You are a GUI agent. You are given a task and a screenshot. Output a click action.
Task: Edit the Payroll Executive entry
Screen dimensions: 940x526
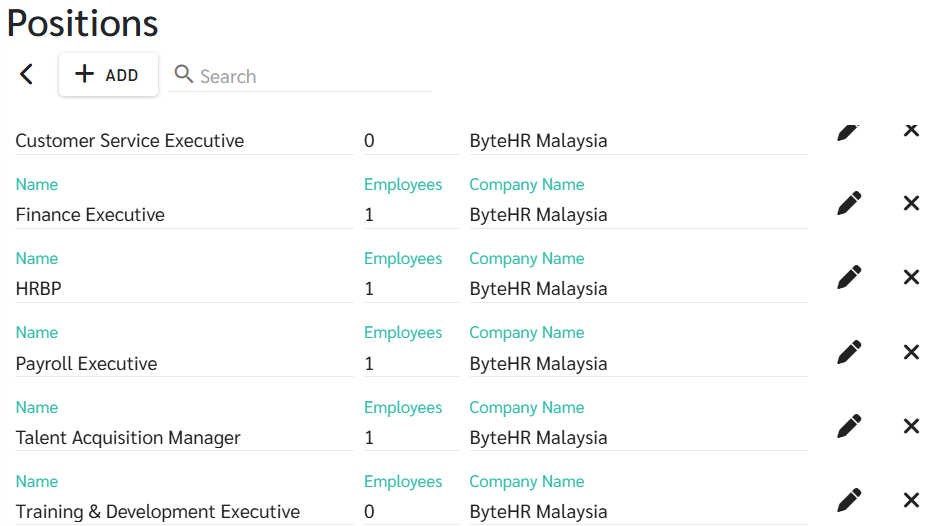pyautogui.click(x=849, y=352)
